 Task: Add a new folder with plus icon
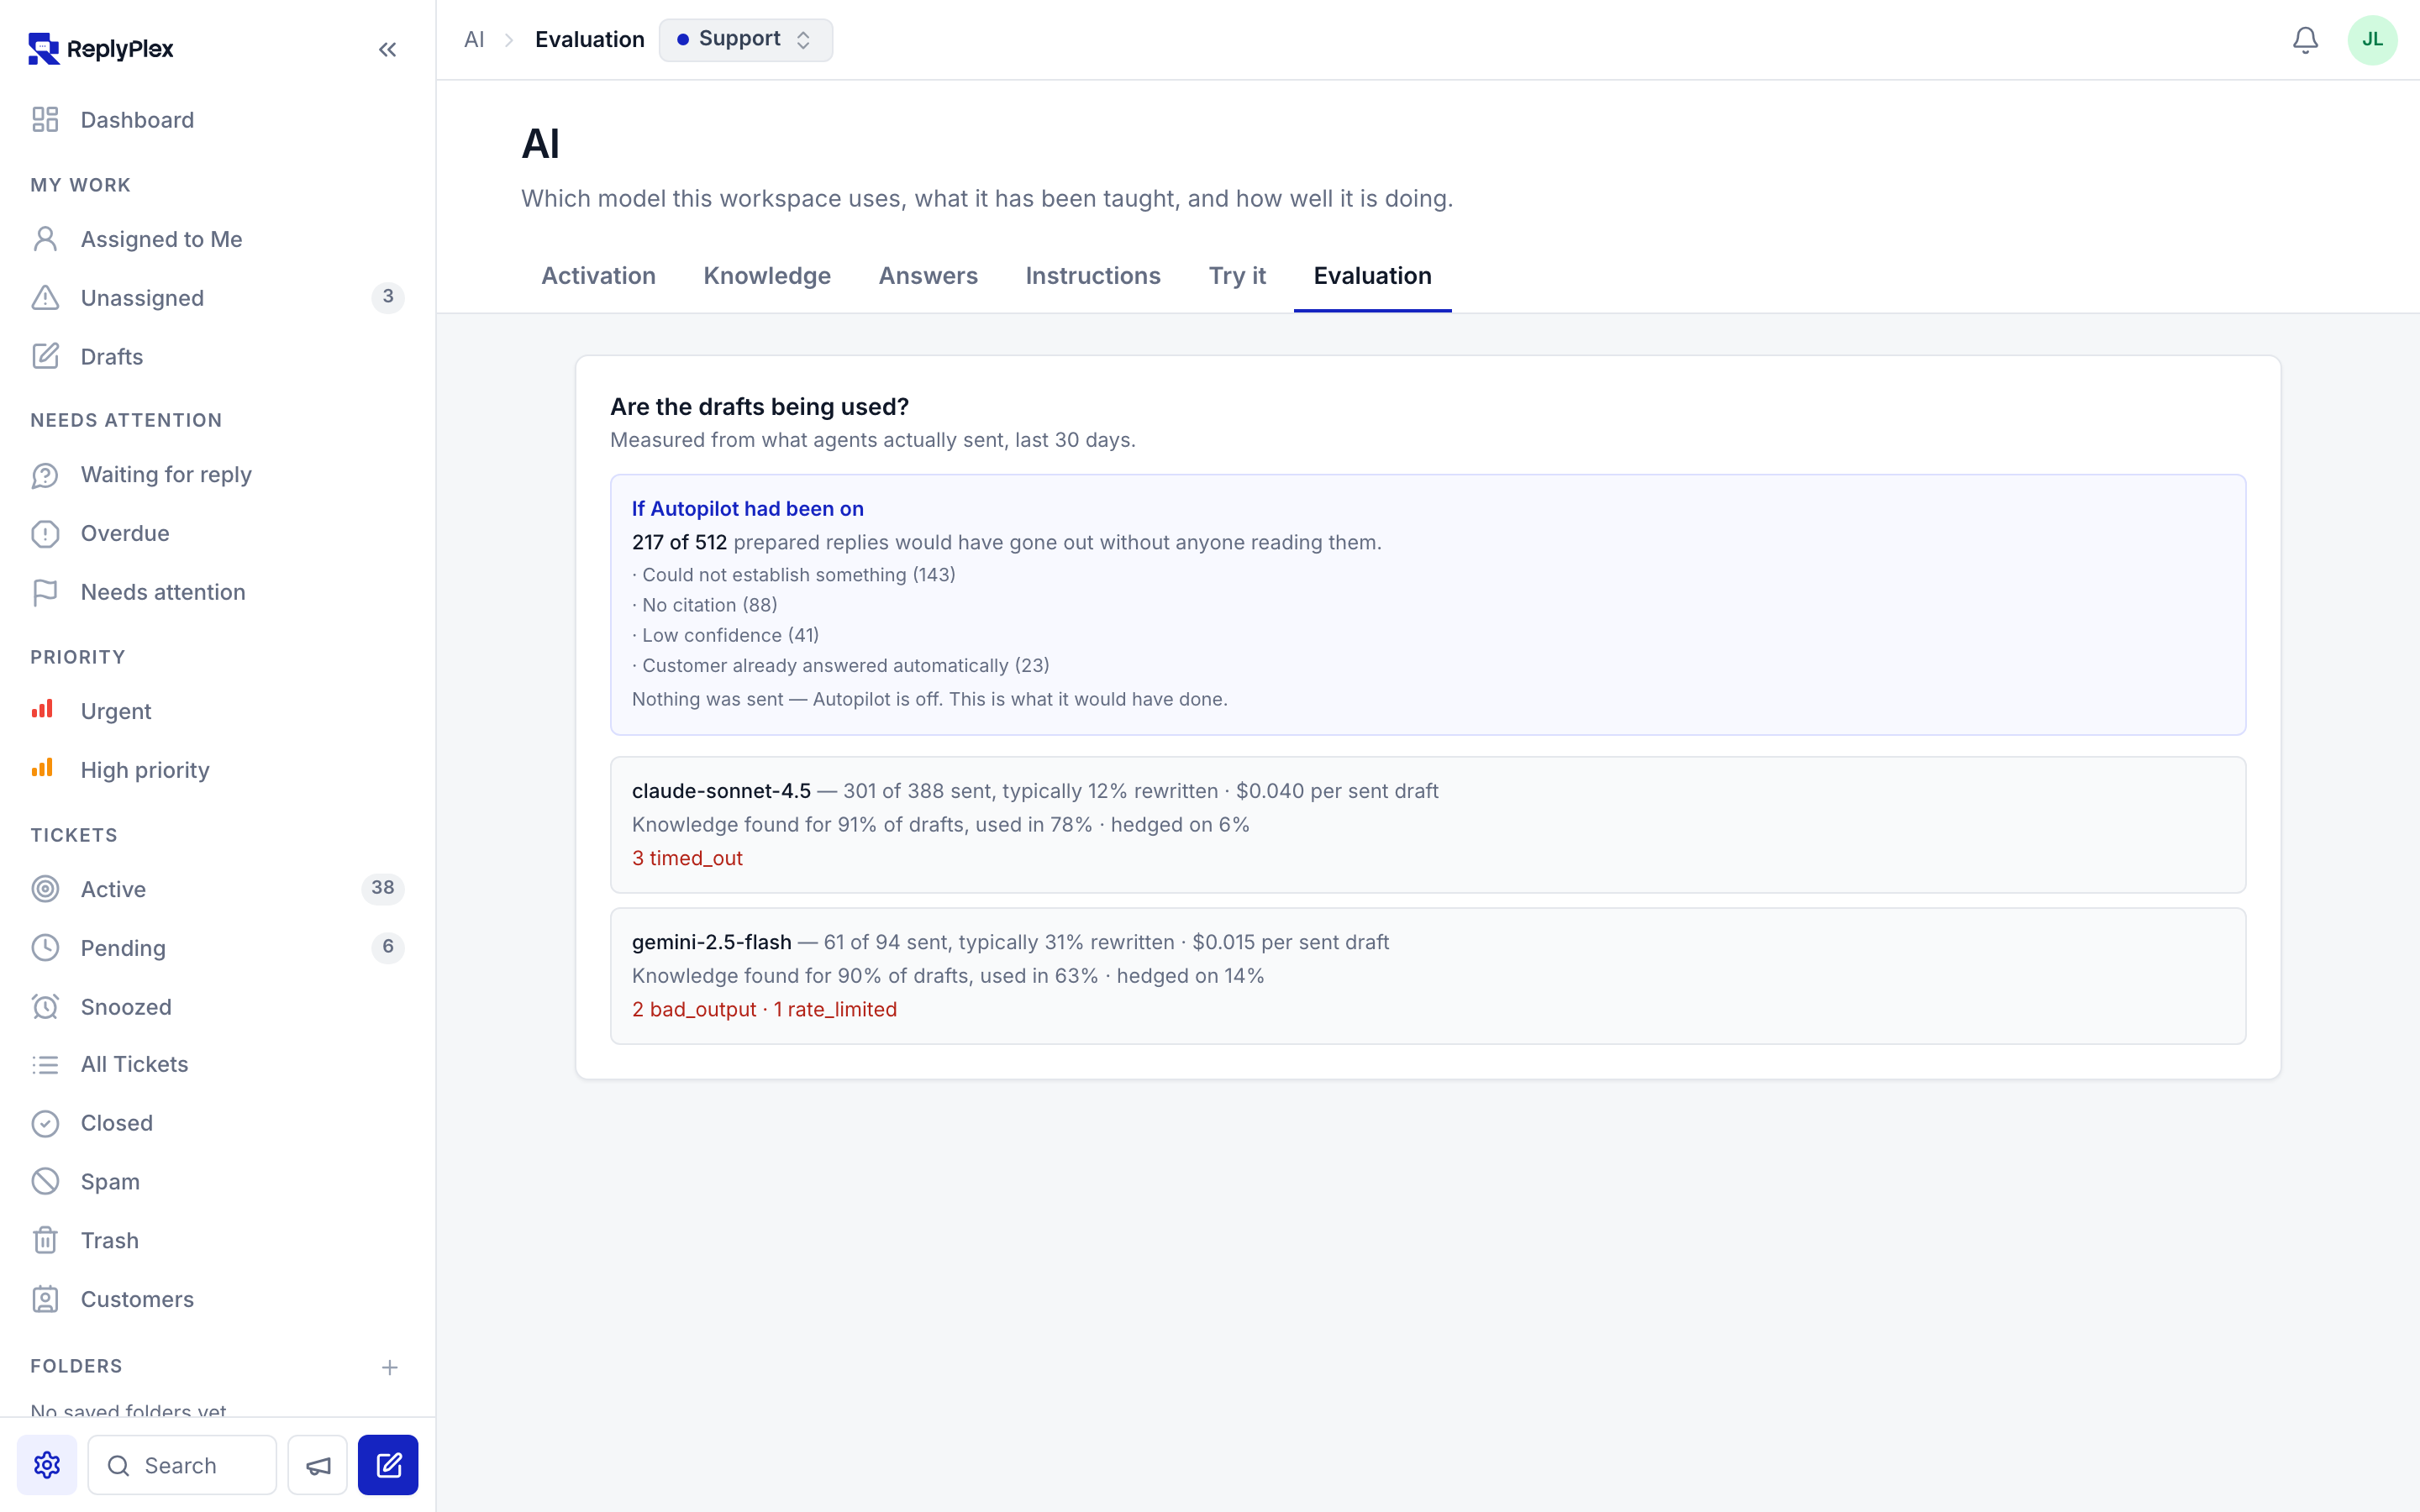coord(390,1367)
